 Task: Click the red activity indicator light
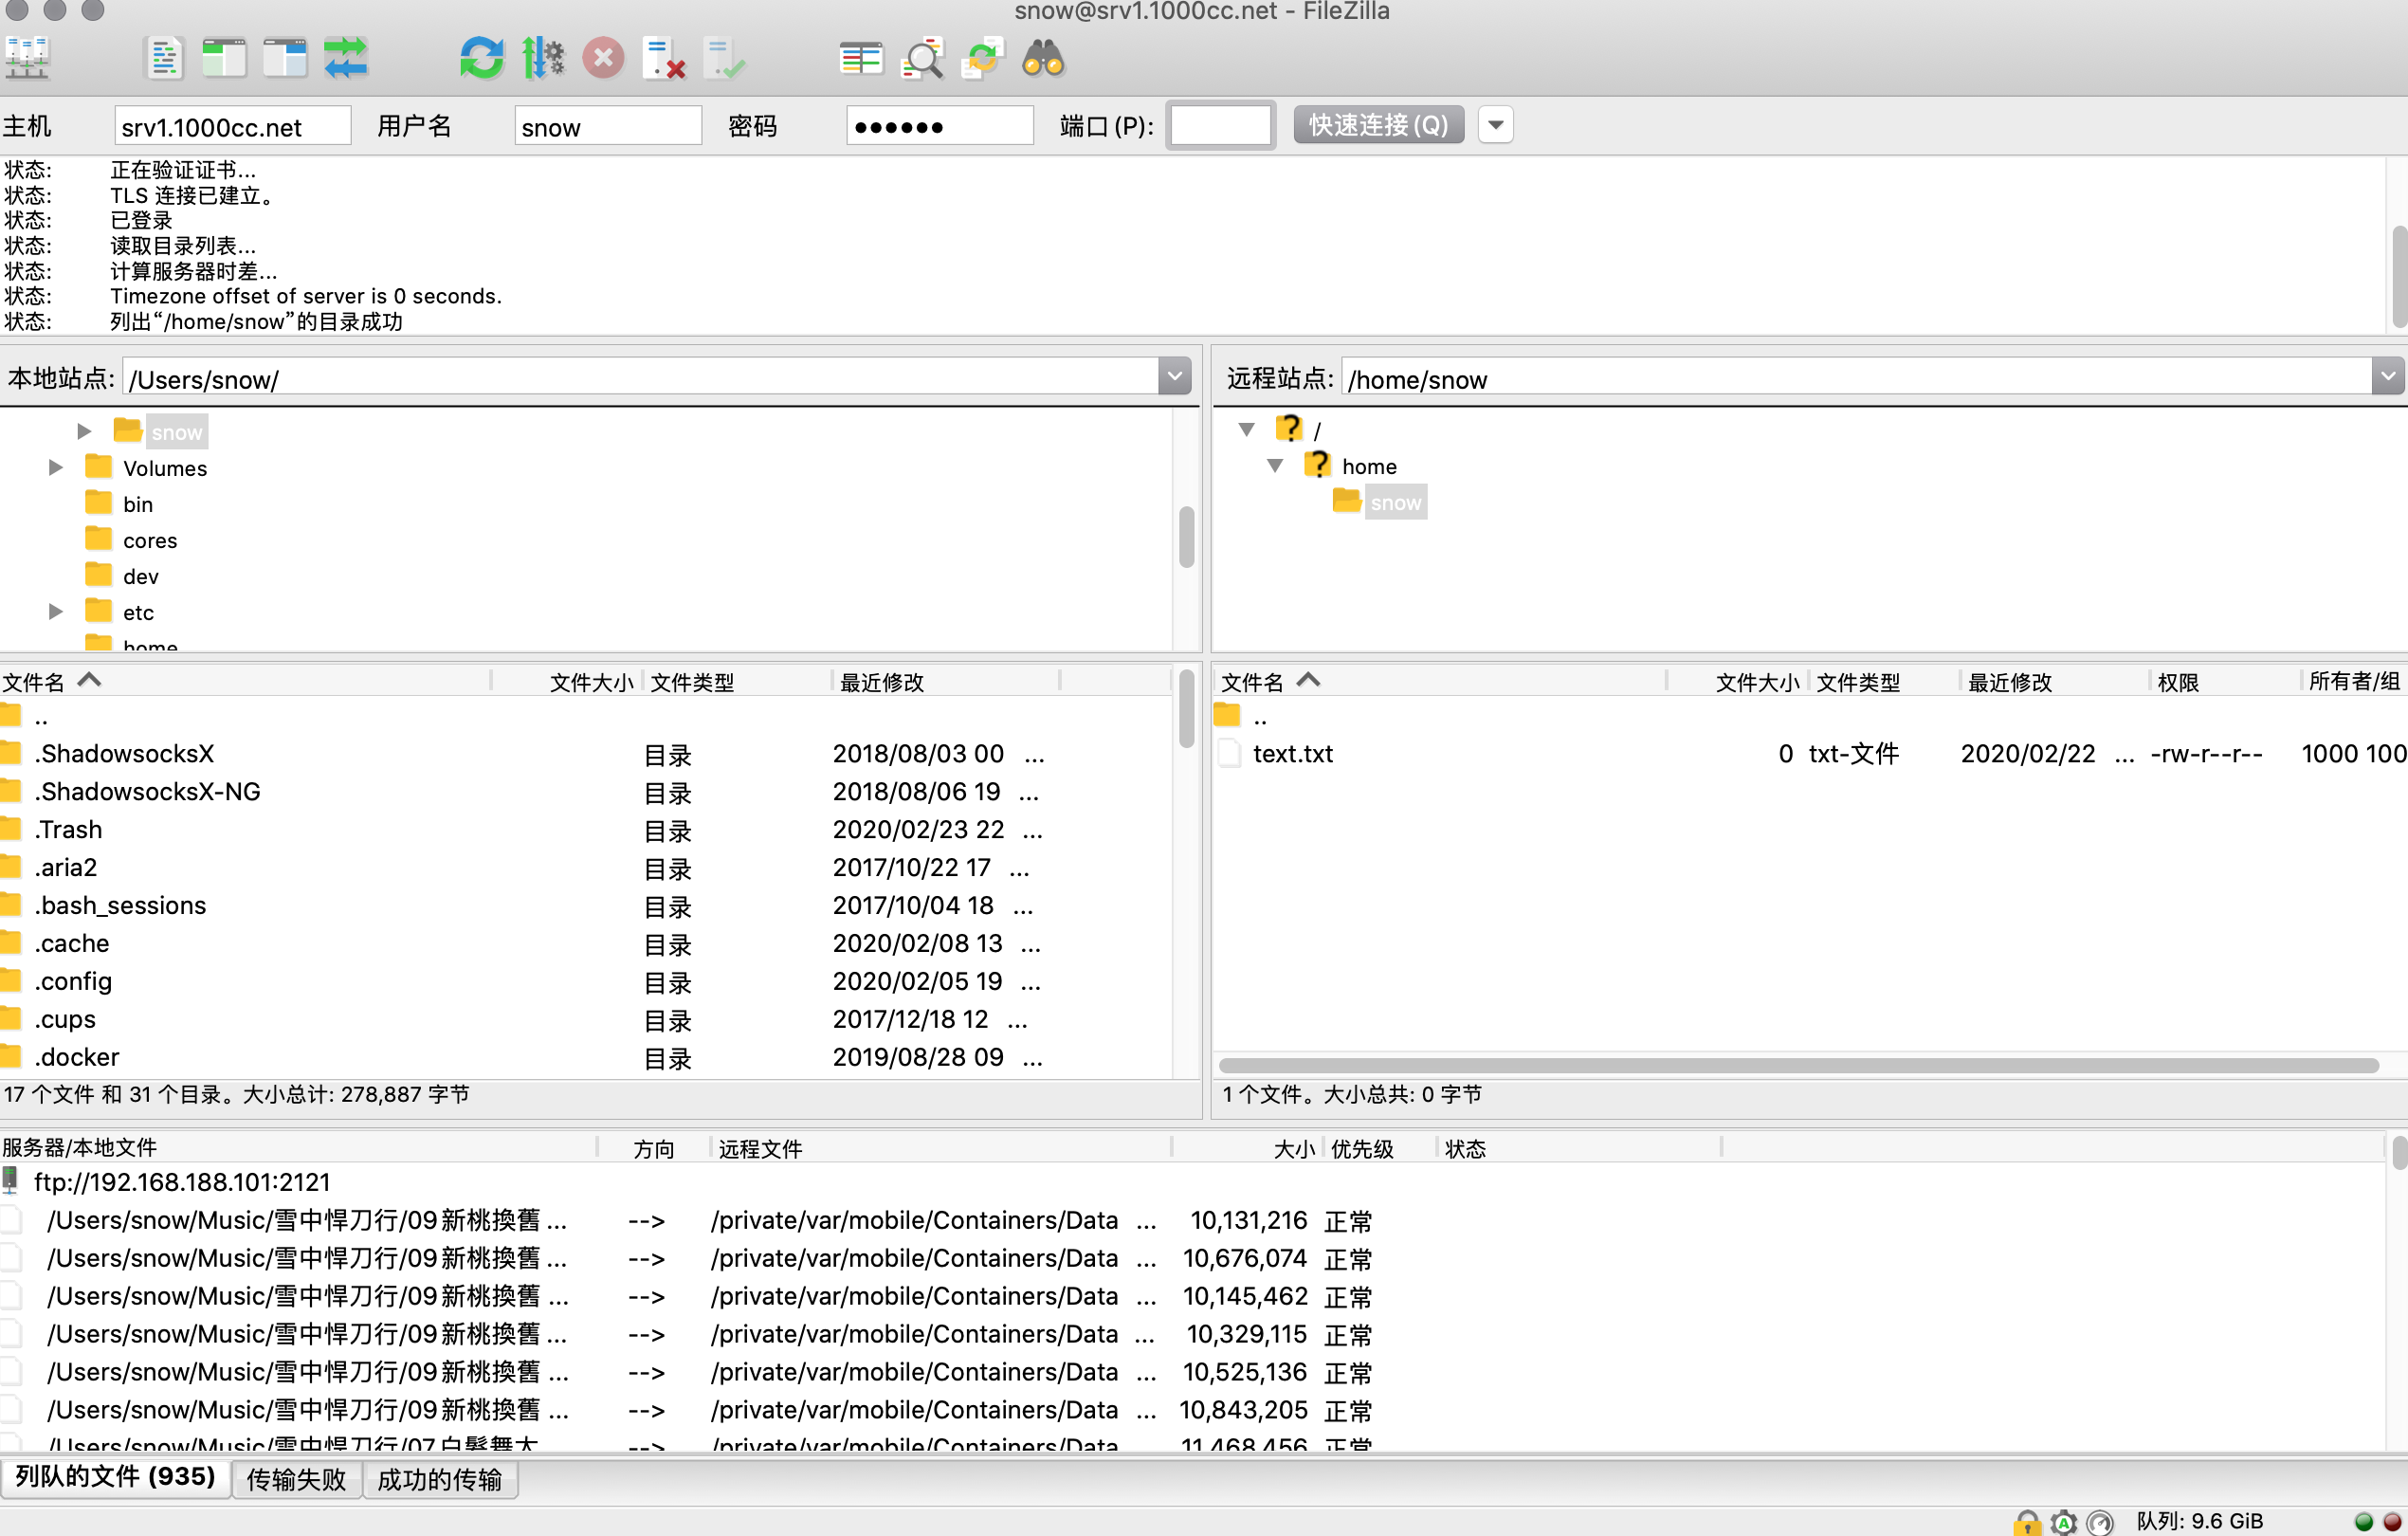[2391, 1521]
